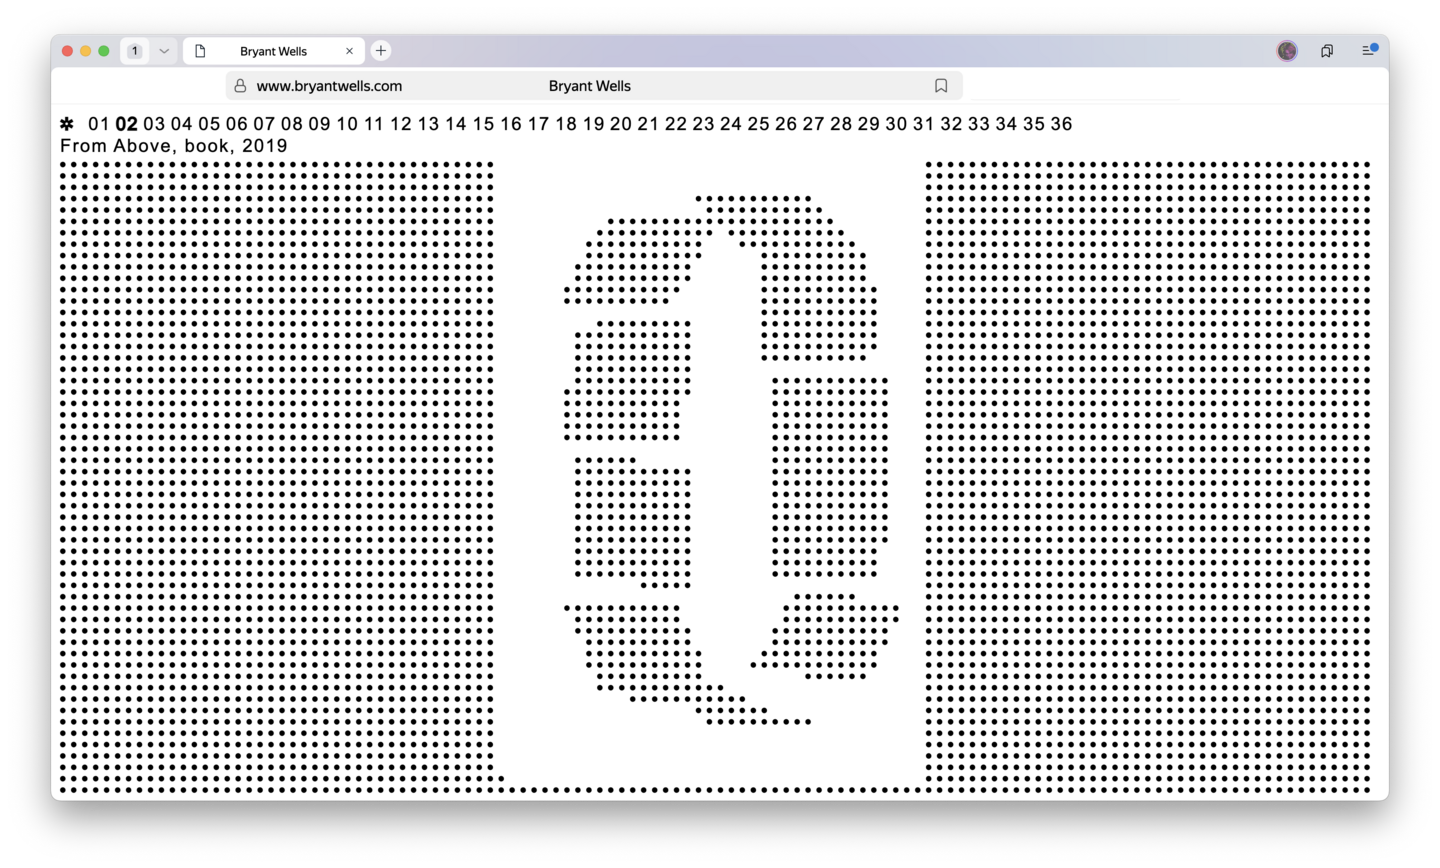Click the tab counter button showing 1
Image resolution: width=1440 pixels, height=868 pixels.
tap(135, 51)
